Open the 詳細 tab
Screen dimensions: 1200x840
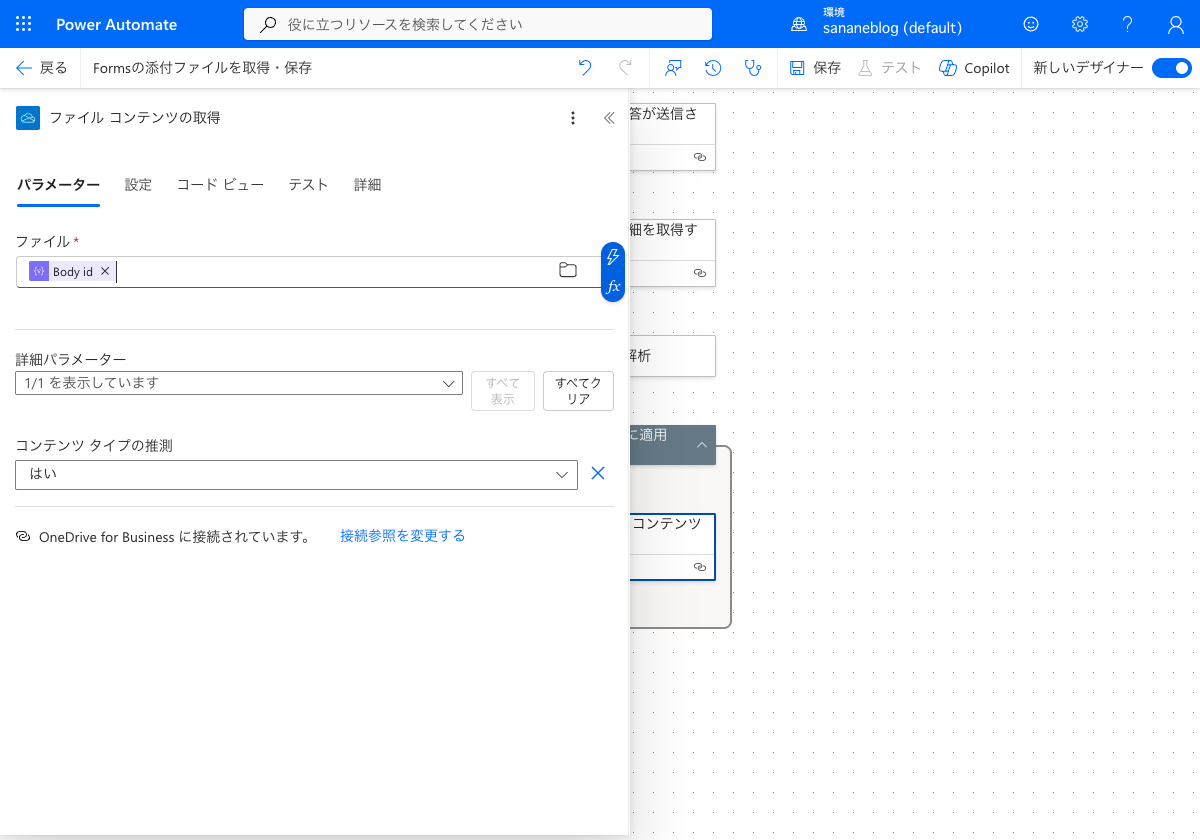(x=367, y=185)
